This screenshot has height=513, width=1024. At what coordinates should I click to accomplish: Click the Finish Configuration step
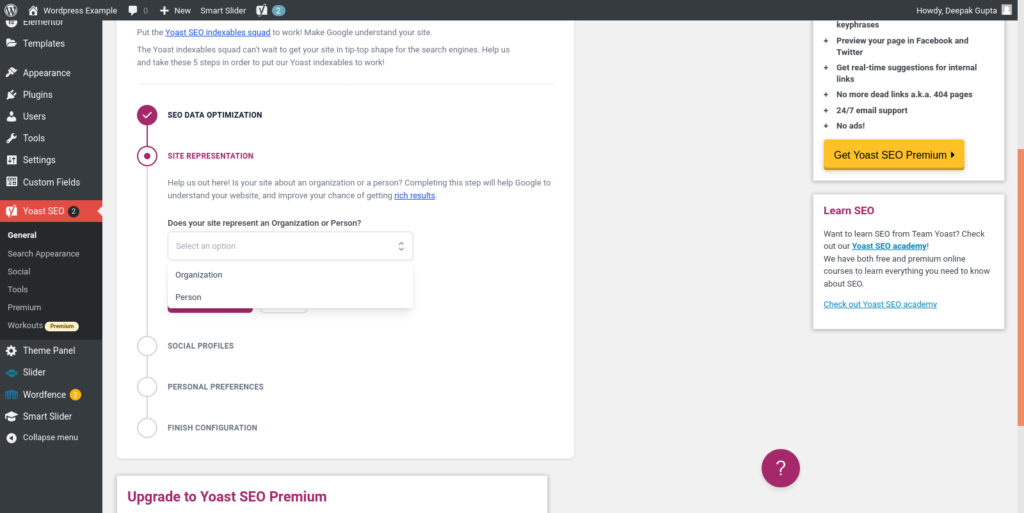212,428
